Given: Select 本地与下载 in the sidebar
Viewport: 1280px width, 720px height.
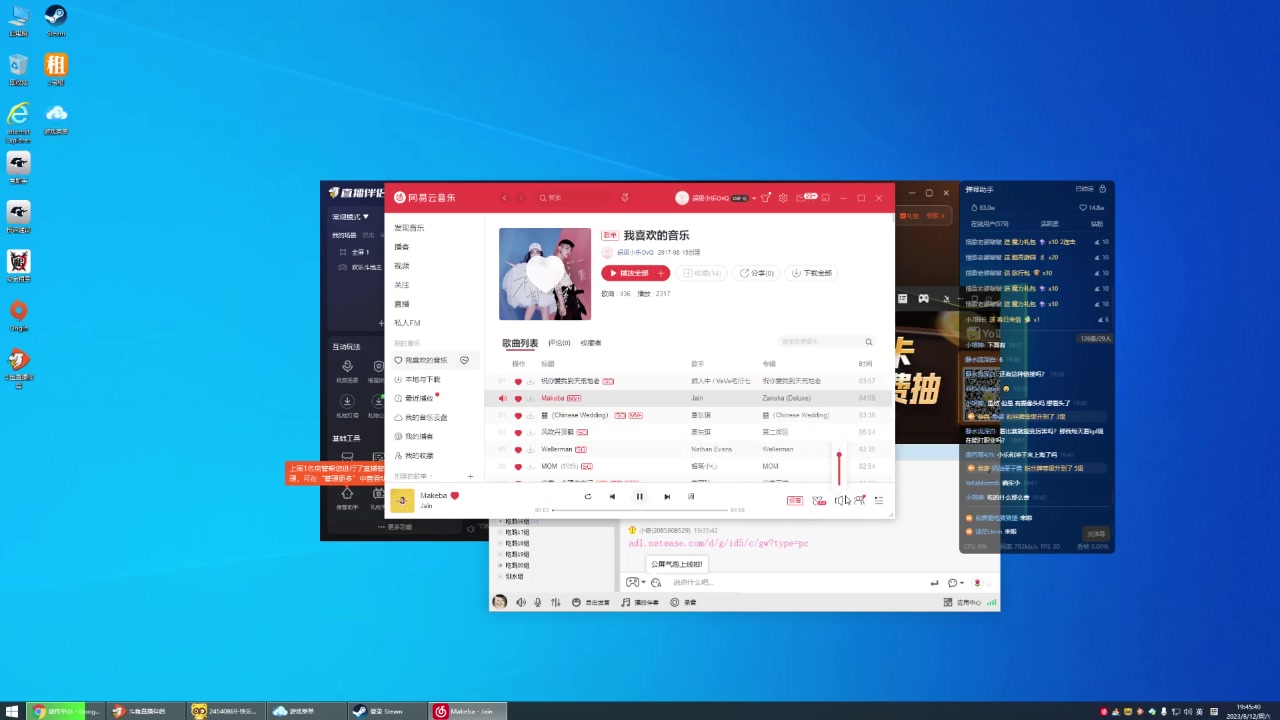Looking at the screenshot, I should coord(418,379).
